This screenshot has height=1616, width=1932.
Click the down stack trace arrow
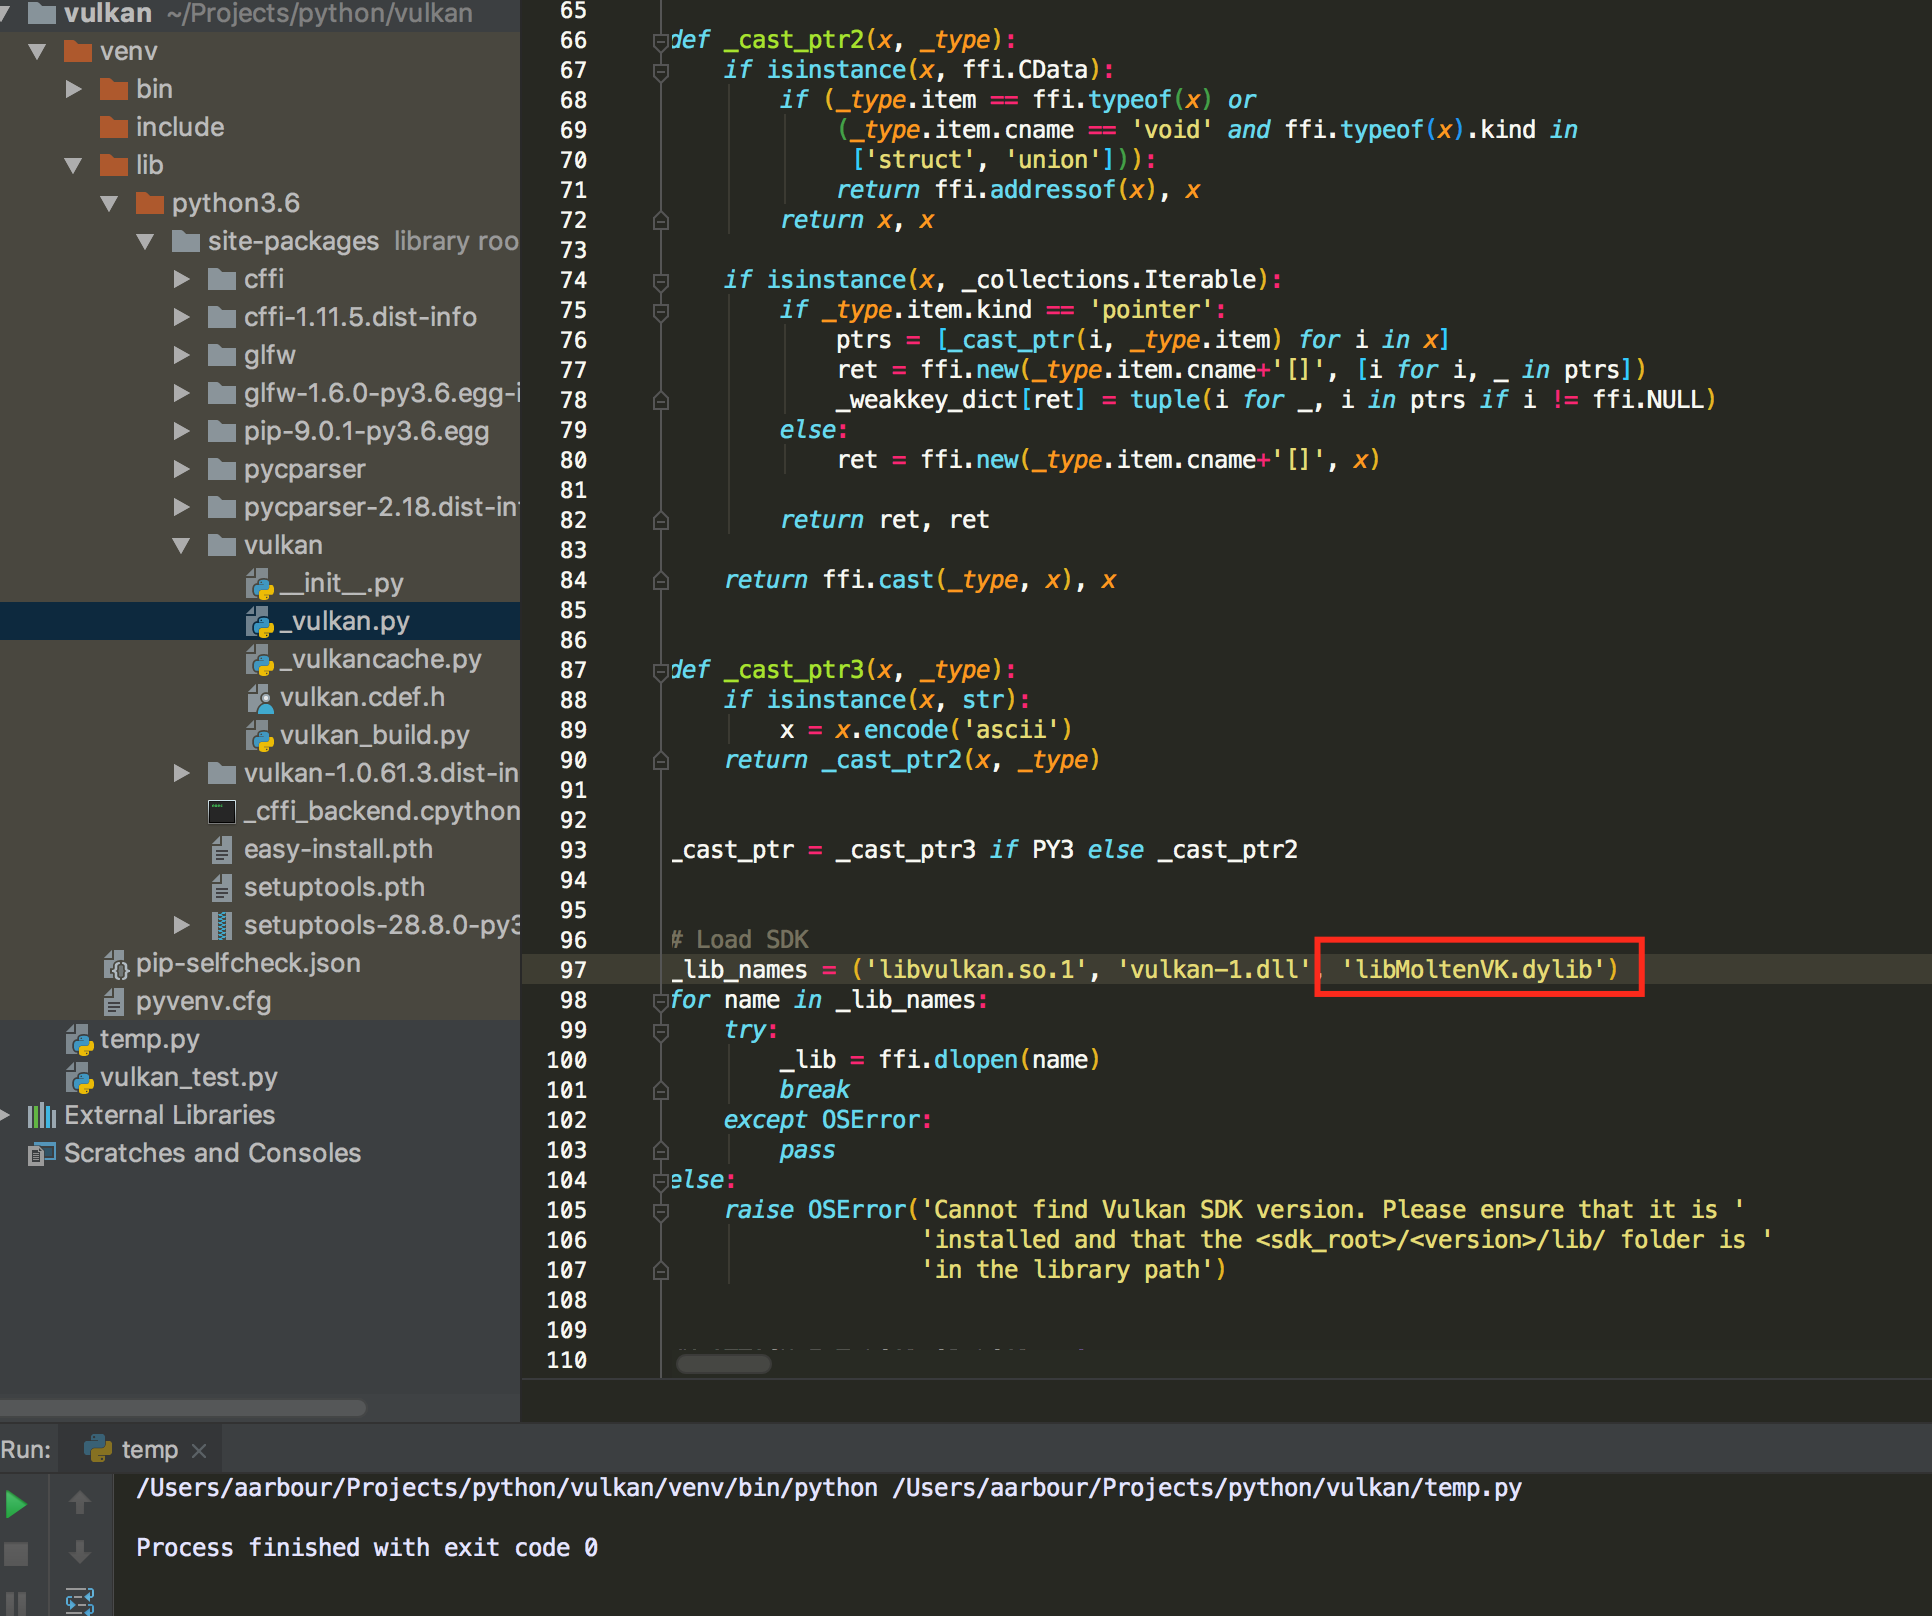point(80,1552)
